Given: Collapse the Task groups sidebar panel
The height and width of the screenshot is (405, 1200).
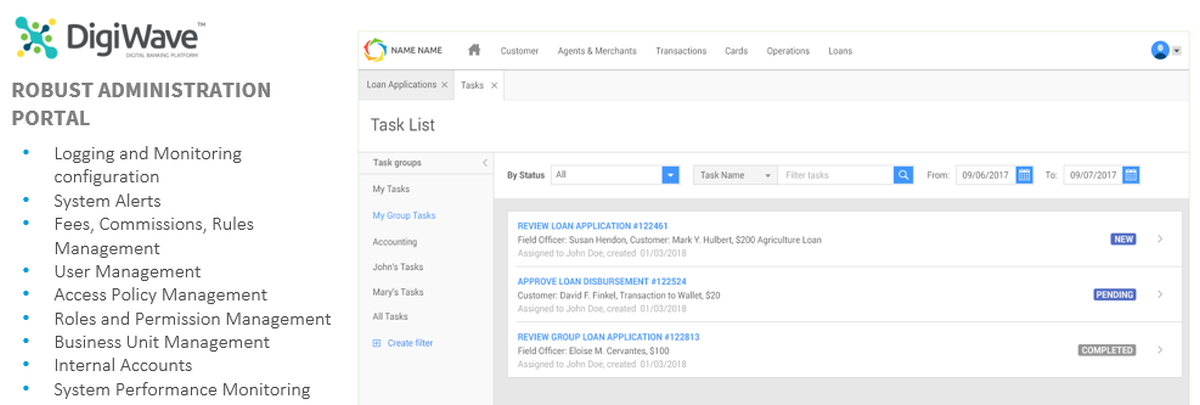Looking at the screenshot, I should [x=485, y=162].
